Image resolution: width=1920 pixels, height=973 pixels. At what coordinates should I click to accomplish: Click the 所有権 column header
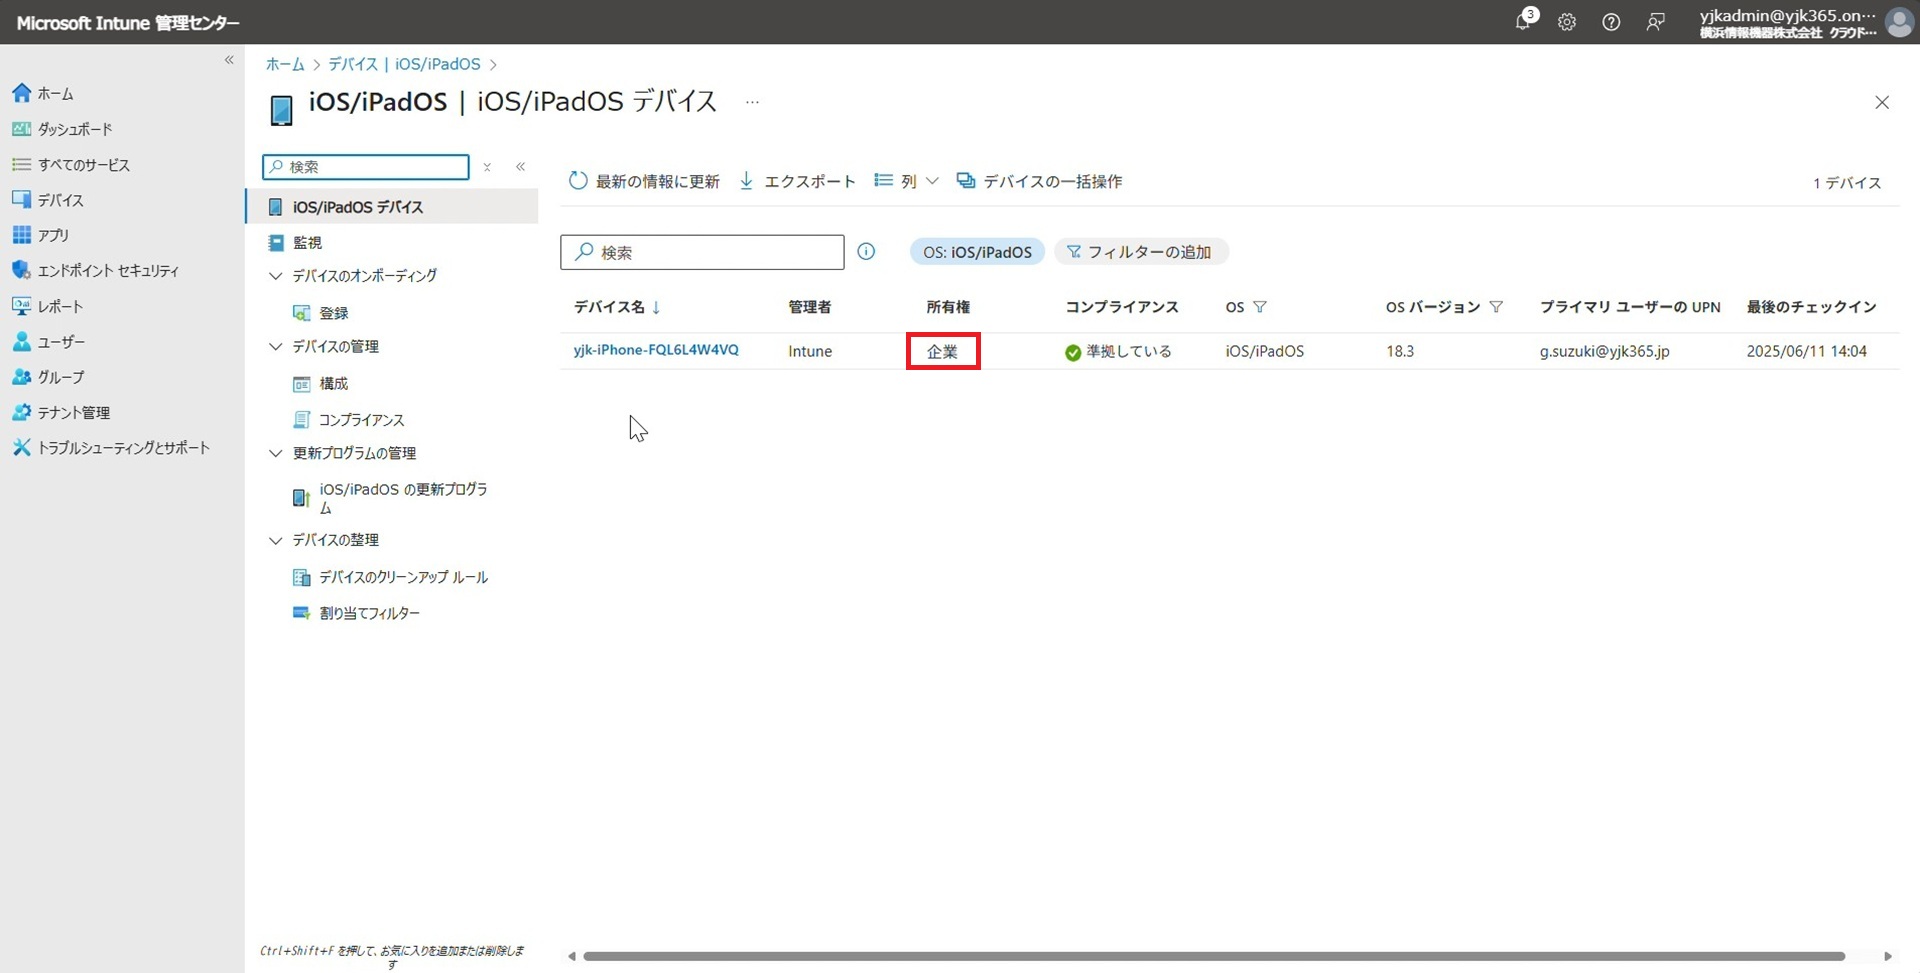(x=947, y=307)
